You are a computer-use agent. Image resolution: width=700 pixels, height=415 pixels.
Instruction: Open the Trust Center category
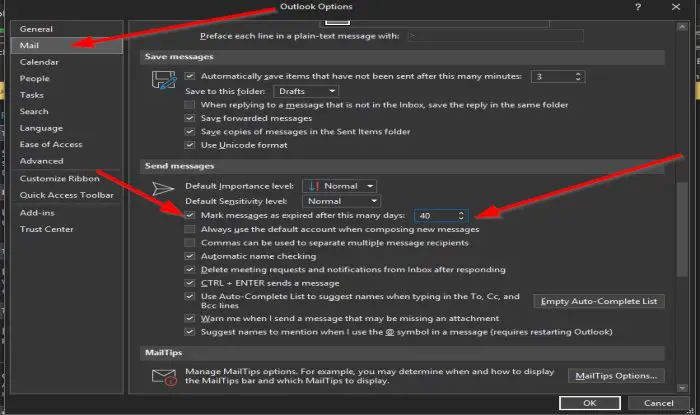pyautogui.click(x=67, y=229)
